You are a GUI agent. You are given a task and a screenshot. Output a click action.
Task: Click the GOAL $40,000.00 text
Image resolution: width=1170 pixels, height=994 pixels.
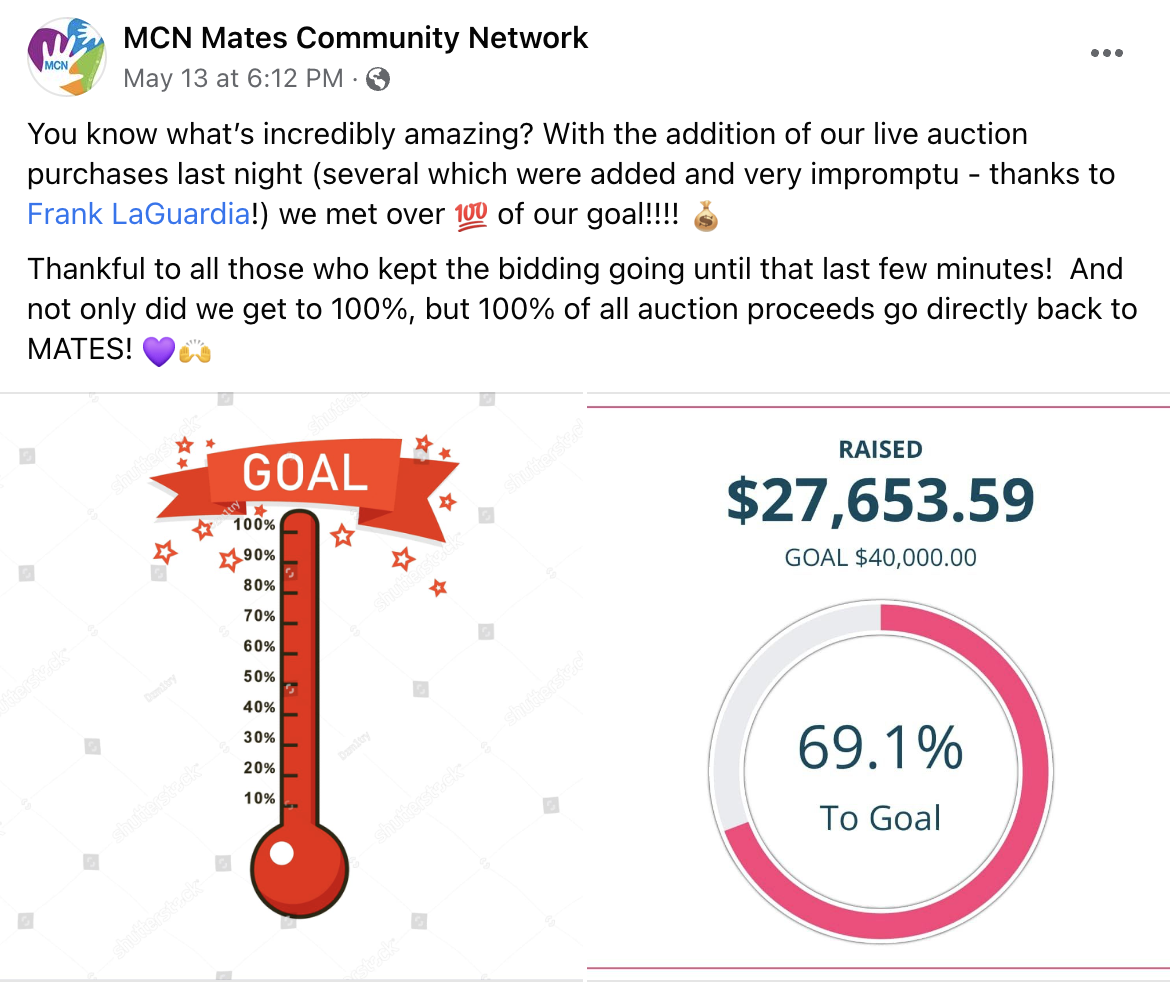pos(880,558)
